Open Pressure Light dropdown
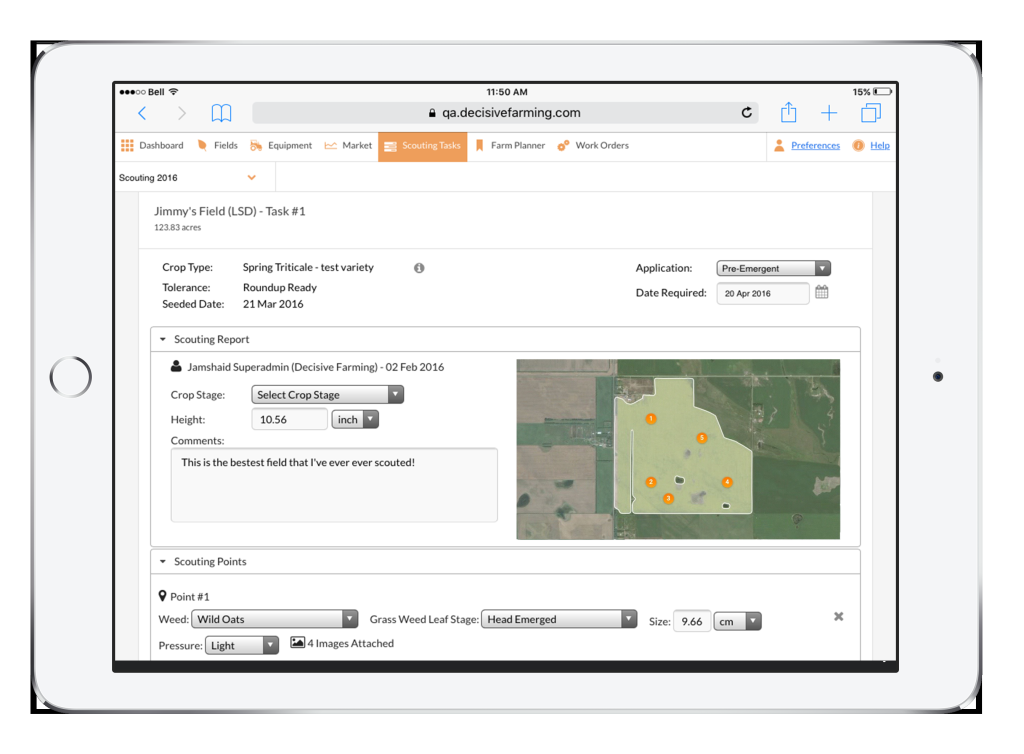This screenshot has height=754, width=1024. pos(242,645)
